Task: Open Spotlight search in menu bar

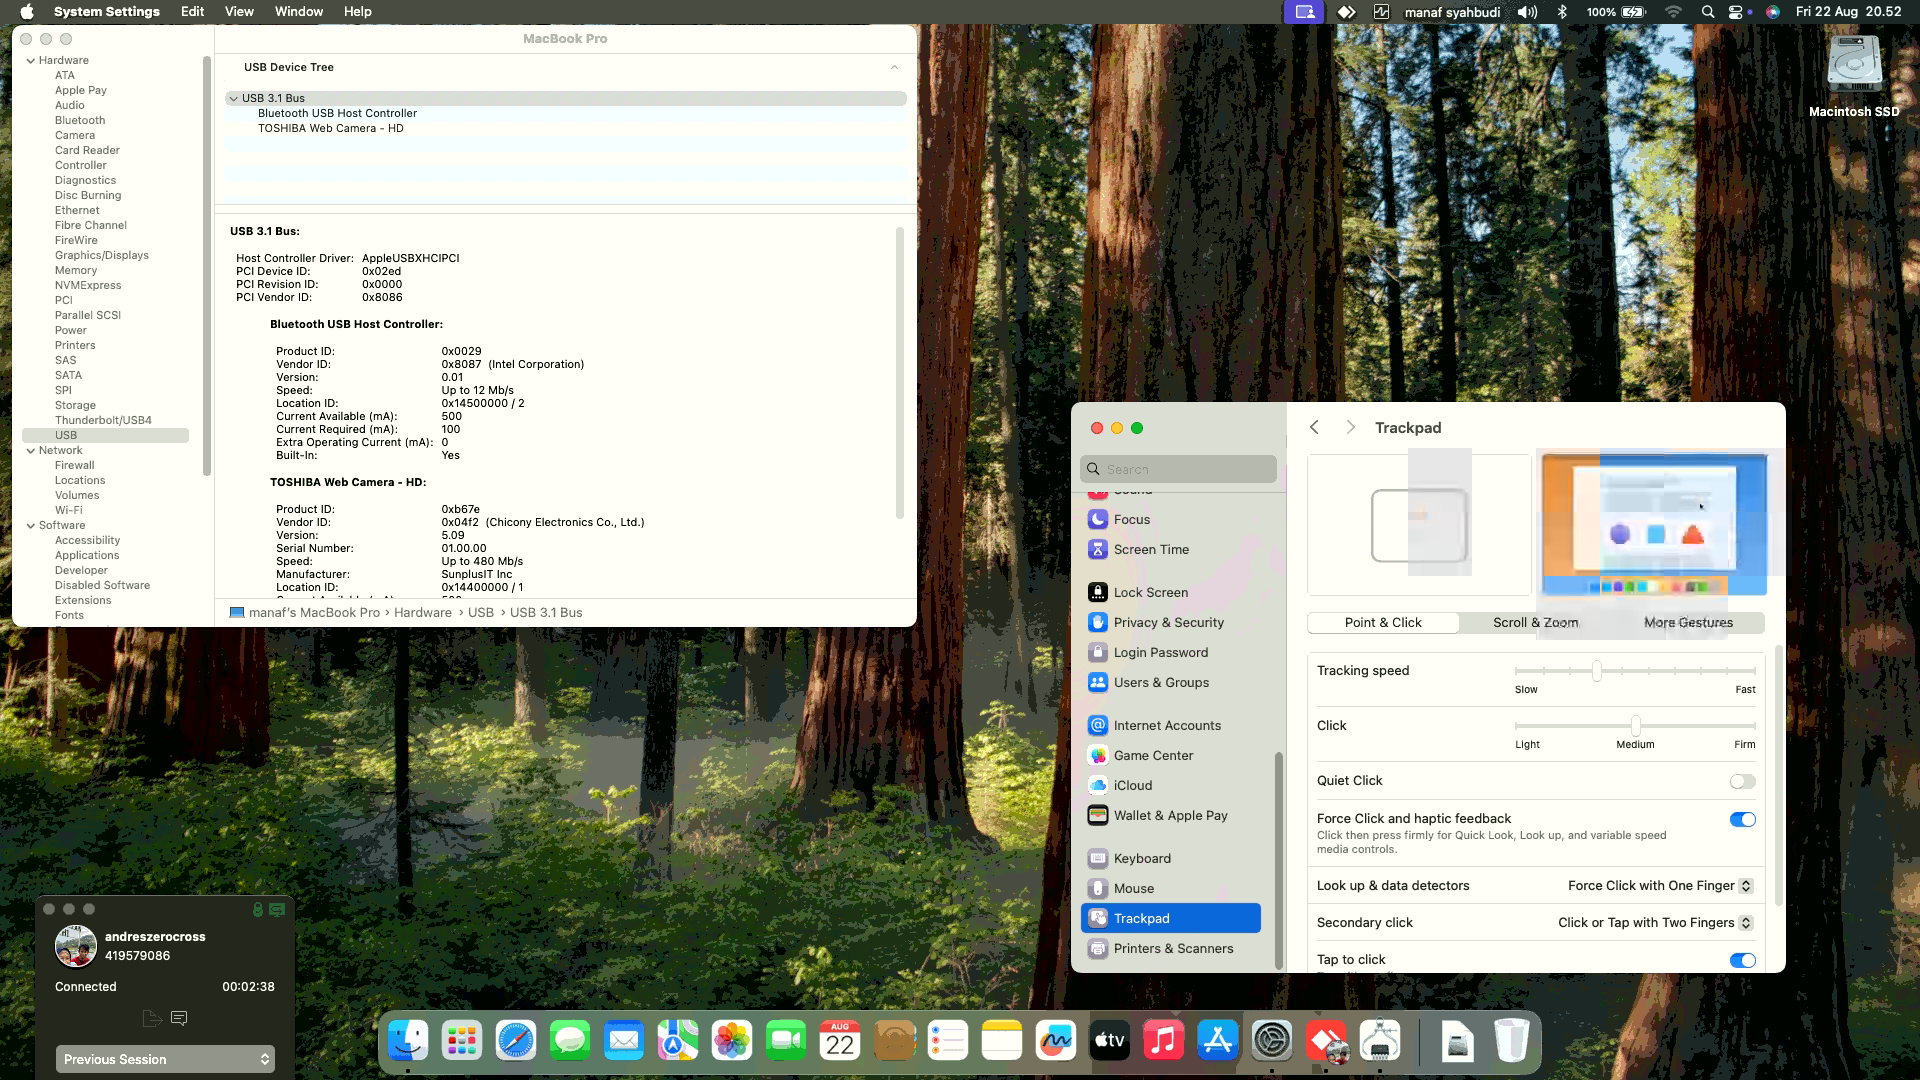Action: (x=1708, y=12)
